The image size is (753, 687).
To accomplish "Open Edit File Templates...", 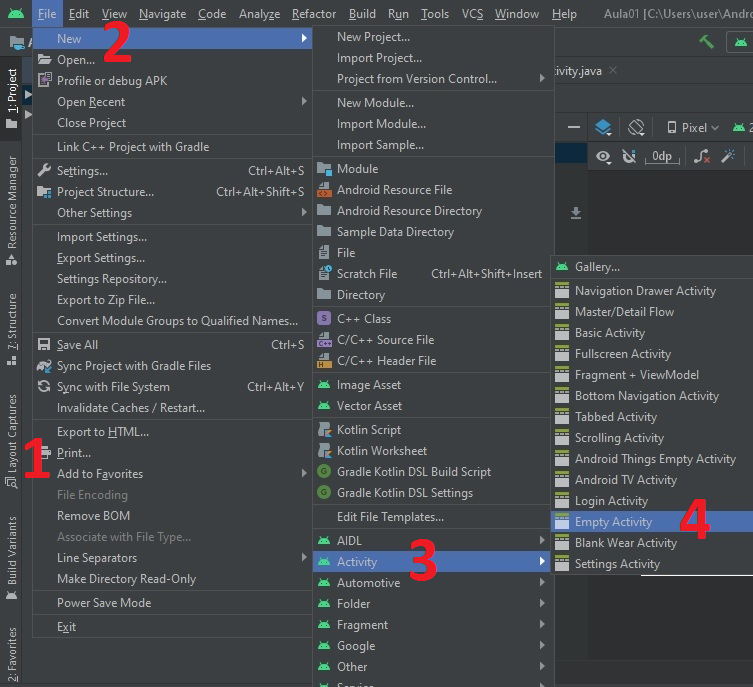I will pyautogui.click(x=432, y=517).
